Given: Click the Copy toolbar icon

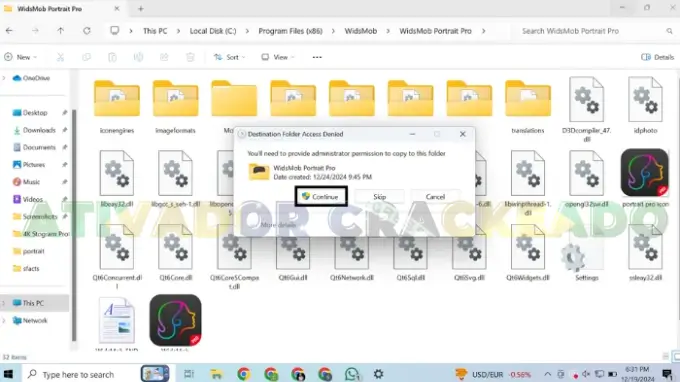Looking at the screenshot, I should pyautogui.click(x=86, y=57).
